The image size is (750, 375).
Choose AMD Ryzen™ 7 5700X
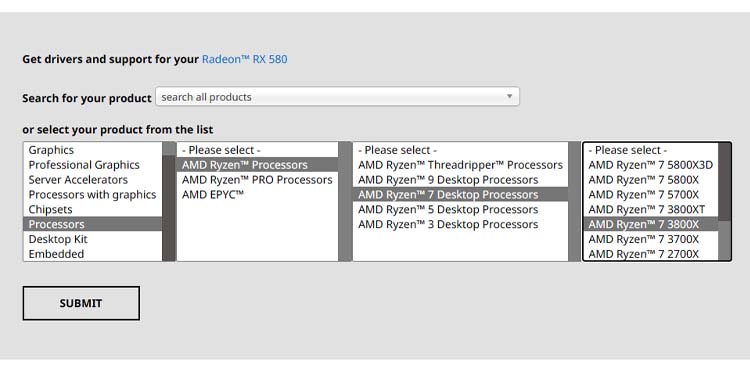point(651,195)
